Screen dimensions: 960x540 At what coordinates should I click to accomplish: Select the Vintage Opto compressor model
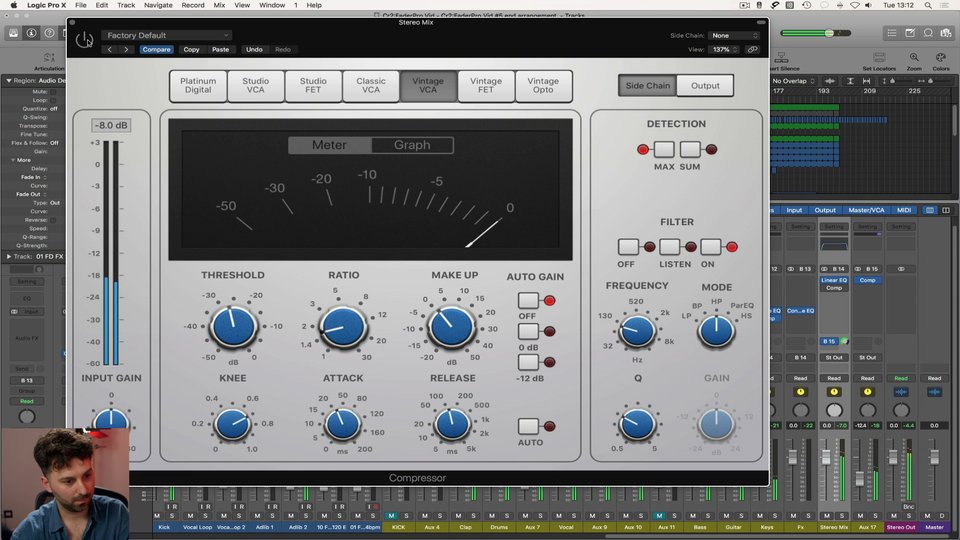click(543, 86)
